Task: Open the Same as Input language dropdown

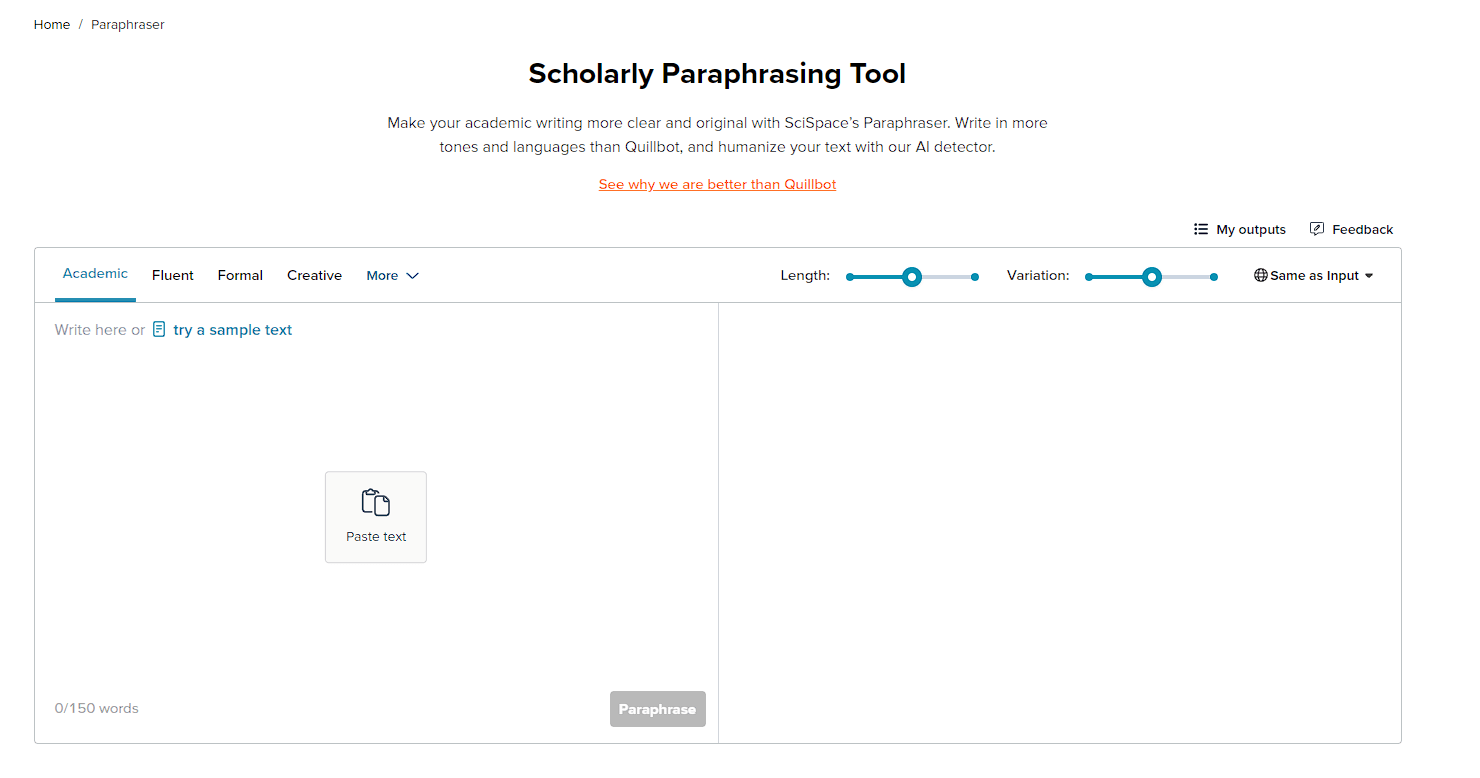Action: 1313,275
